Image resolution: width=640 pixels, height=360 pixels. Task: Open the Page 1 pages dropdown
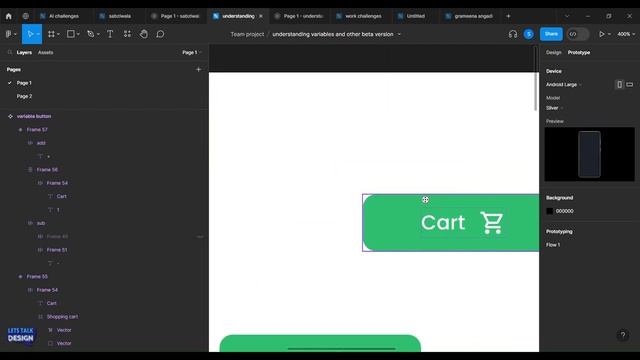point(192,52)
